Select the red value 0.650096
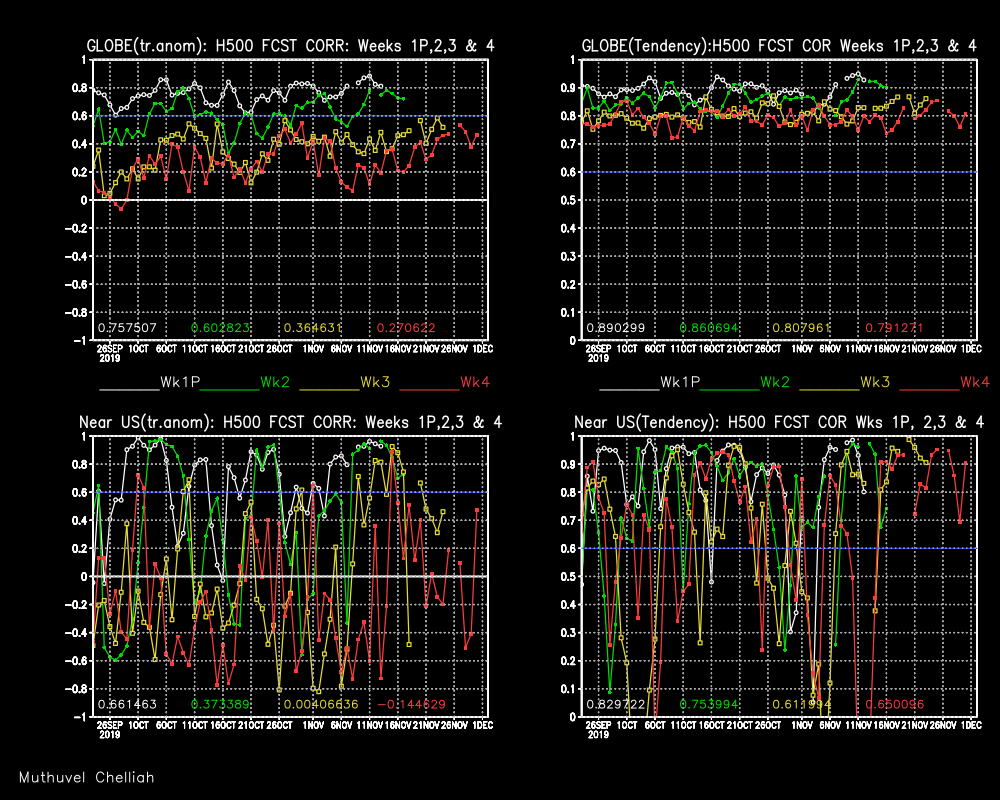 (894, 704)
